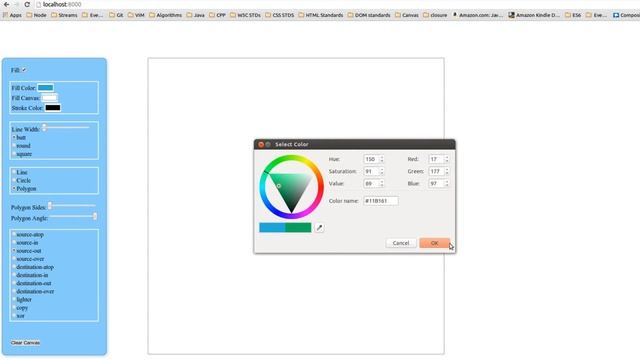The height and width of the screenshot is (360, 640).
Task: Select the butt line cap option
Action: click(x=14, y=137)
